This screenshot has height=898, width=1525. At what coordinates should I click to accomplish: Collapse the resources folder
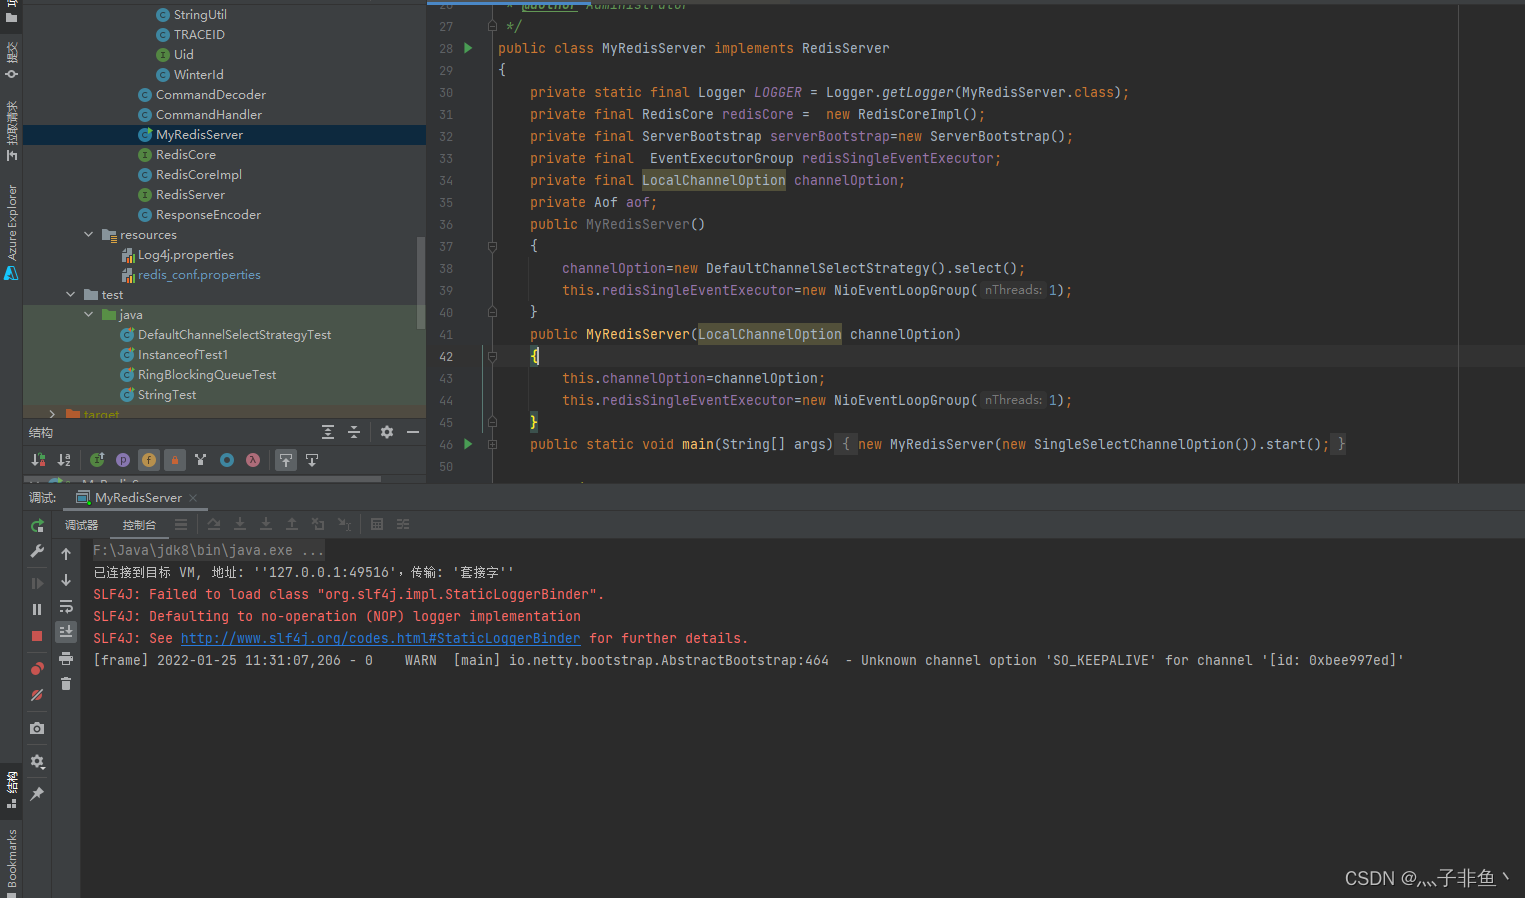pyautogui.click(x=89, y=234)
